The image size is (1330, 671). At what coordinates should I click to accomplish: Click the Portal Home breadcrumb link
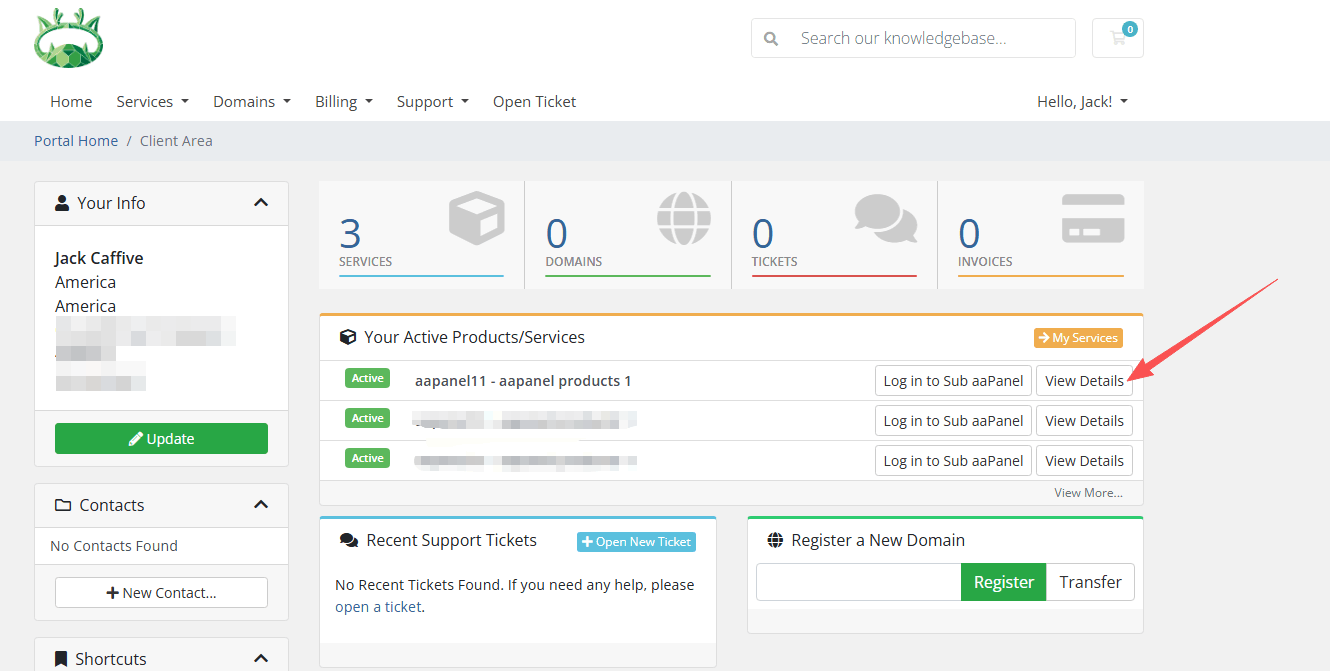tap(76, 141)
